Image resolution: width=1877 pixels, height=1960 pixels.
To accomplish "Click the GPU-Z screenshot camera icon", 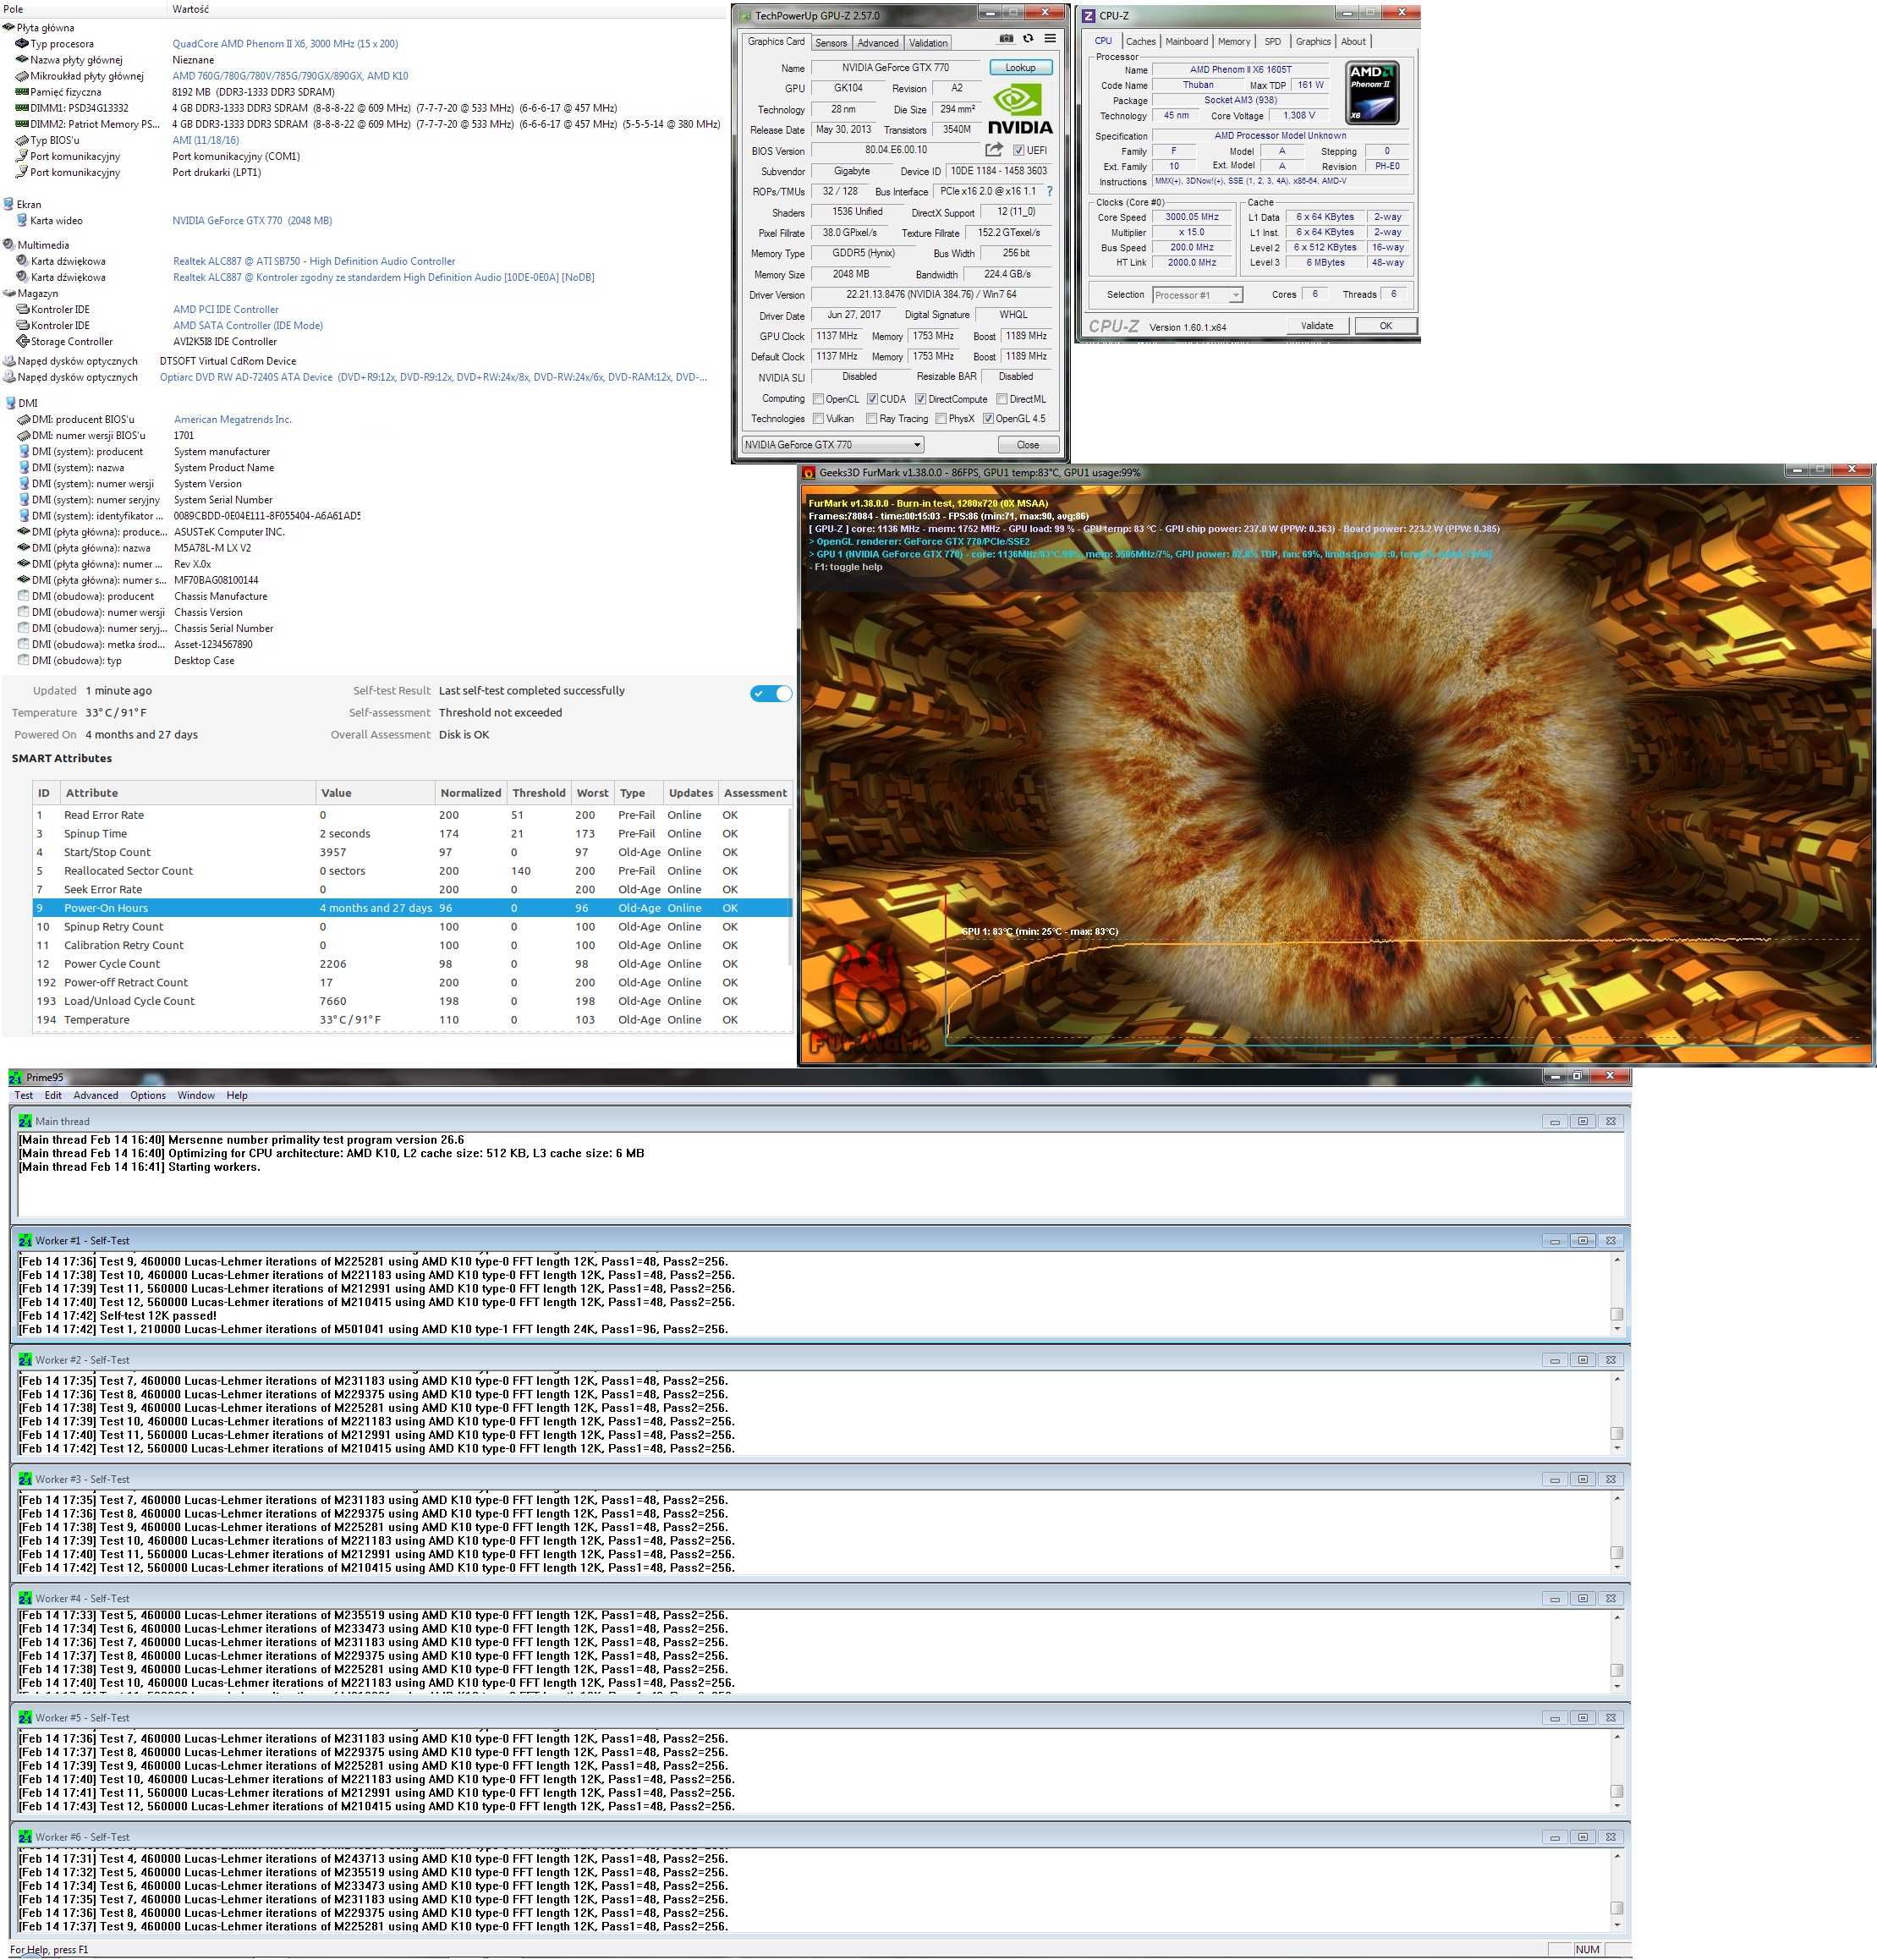I will (x=1006, y=39).
